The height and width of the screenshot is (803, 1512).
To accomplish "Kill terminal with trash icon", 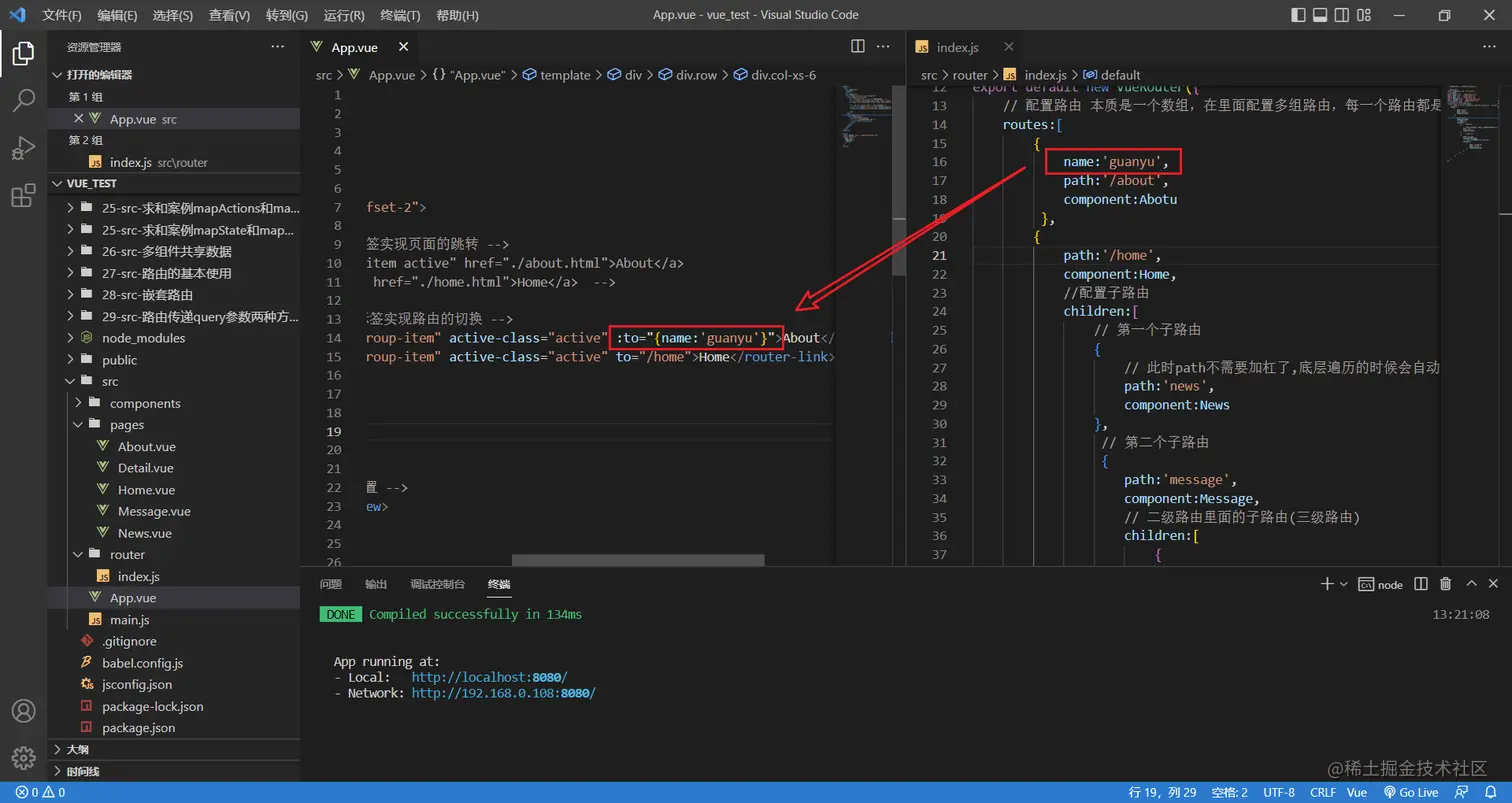I will 1445,584.
